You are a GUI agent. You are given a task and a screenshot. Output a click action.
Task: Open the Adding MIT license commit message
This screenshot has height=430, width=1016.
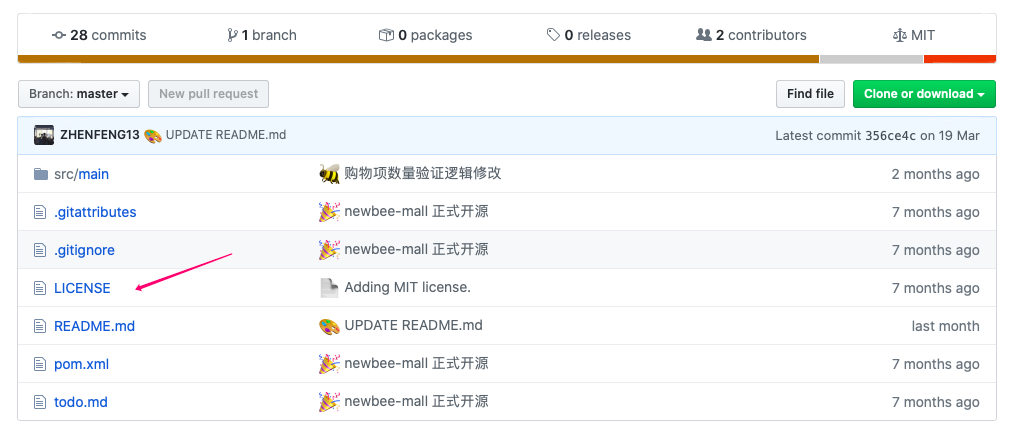click(x=407, y=288)
